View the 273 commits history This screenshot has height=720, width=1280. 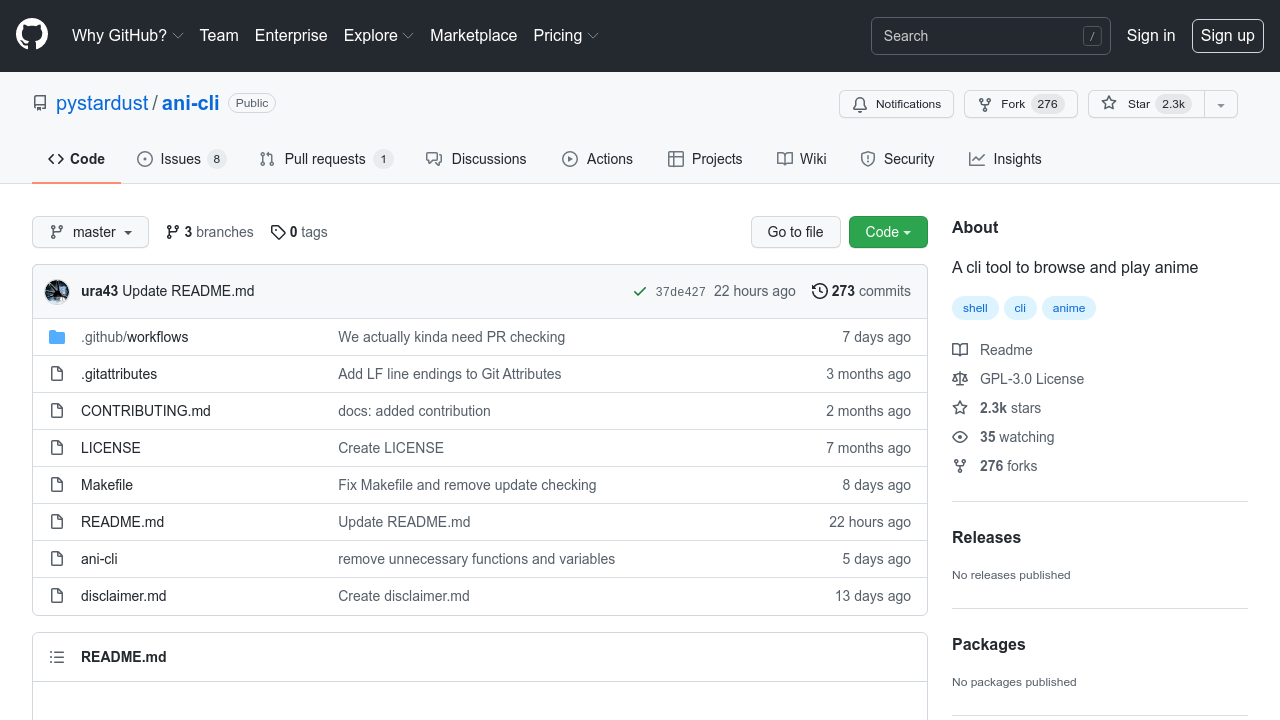tap(861, 291)
